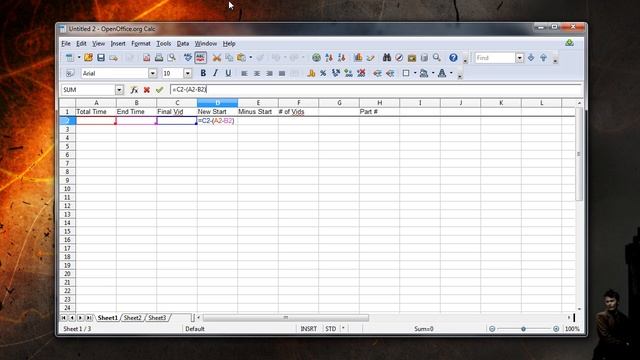Image resolution: width=640 pixels, height=360 pixels.
Task: Sort Ascending
Action: pos(329,58)
